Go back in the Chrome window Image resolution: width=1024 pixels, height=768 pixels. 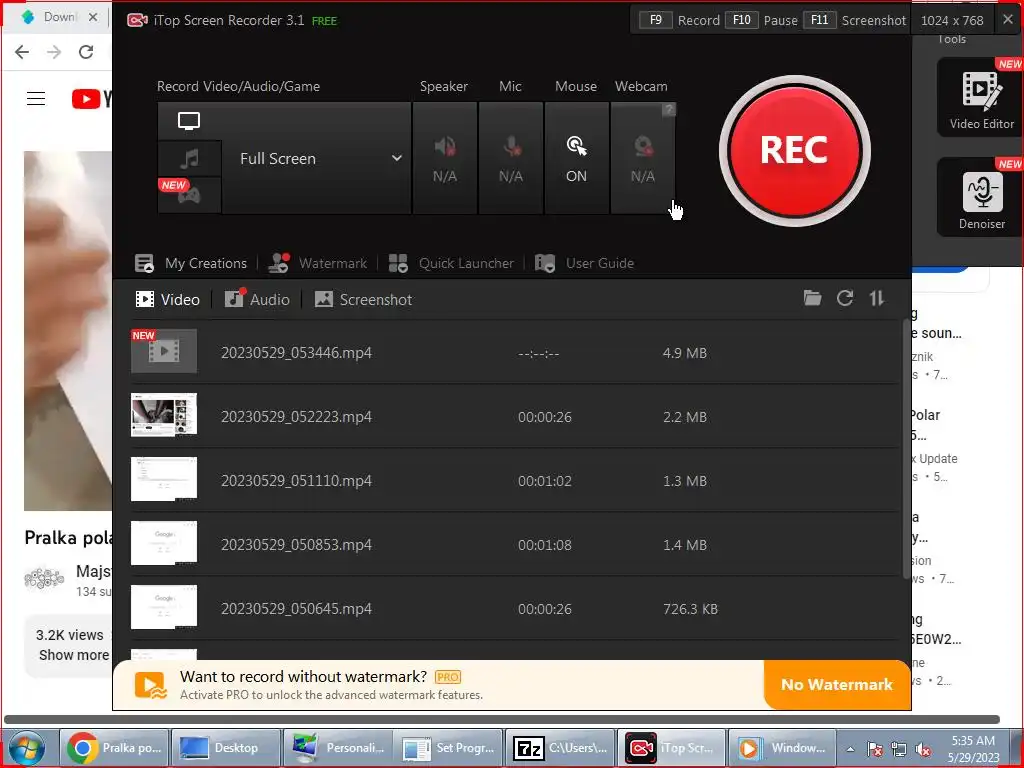[22, 52]
